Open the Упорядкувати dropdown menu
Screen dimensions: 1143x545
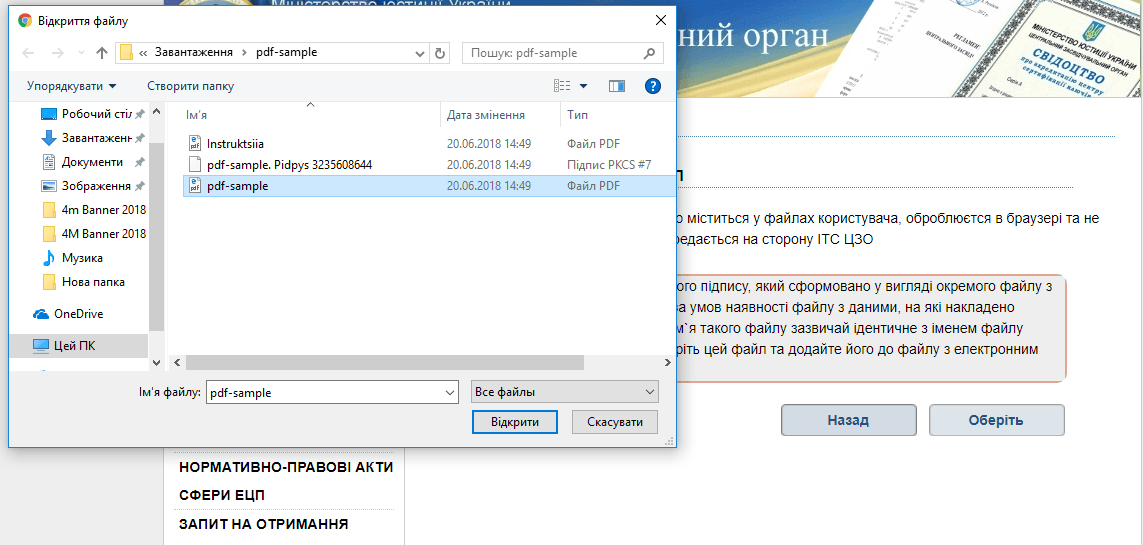point(72,86)
